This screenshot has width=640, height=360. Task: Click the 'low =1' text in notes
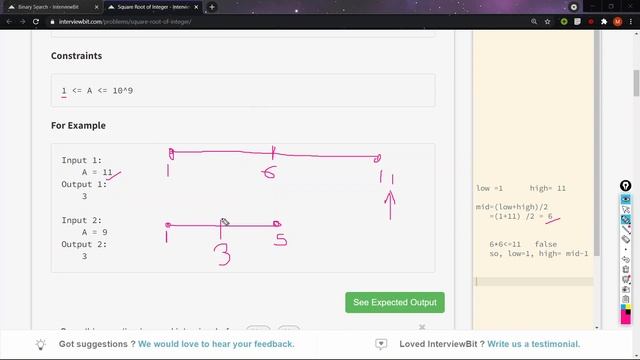click(489, 188)
